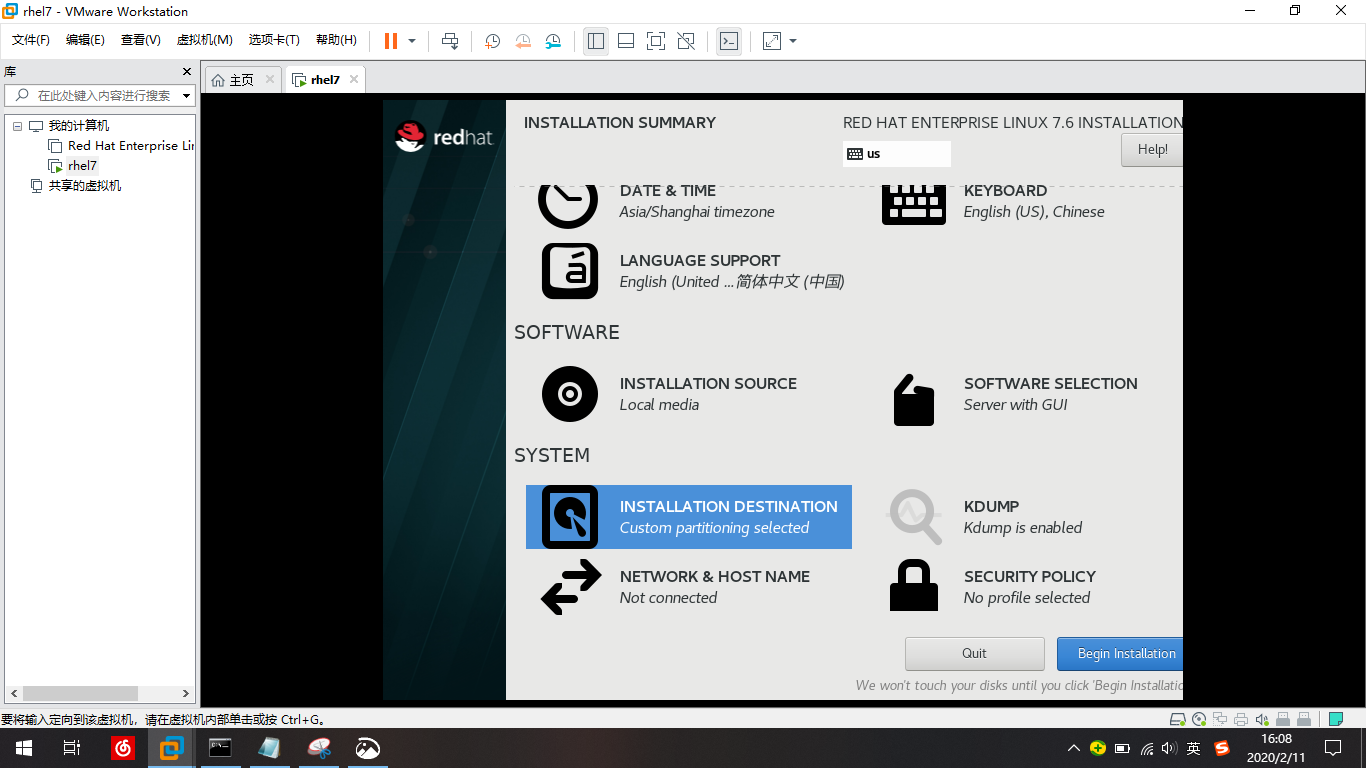Click the library horizontal scrollbar thumb

(80, 693)
